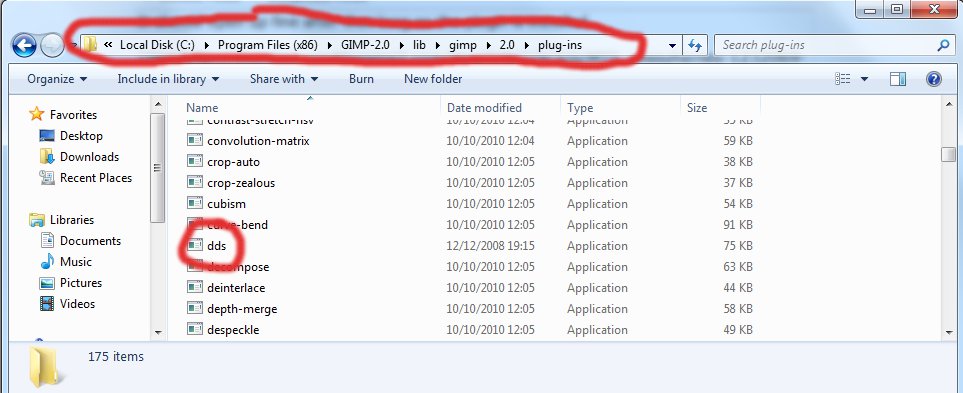Select the decompose file name

(238, 267)
